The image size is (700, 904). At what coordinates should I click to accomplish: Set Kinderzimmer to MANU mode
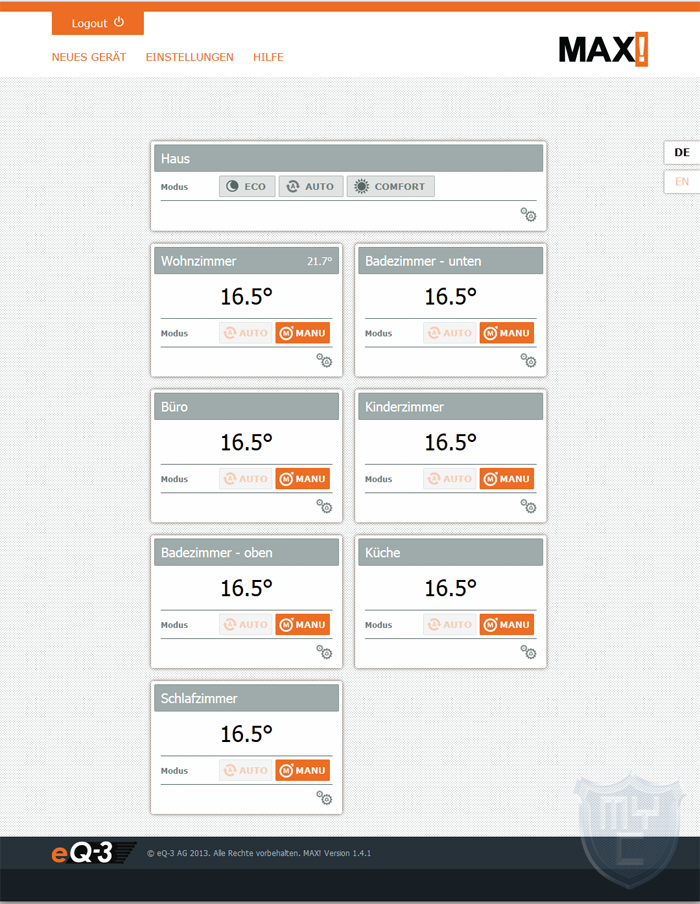point(507,479)
